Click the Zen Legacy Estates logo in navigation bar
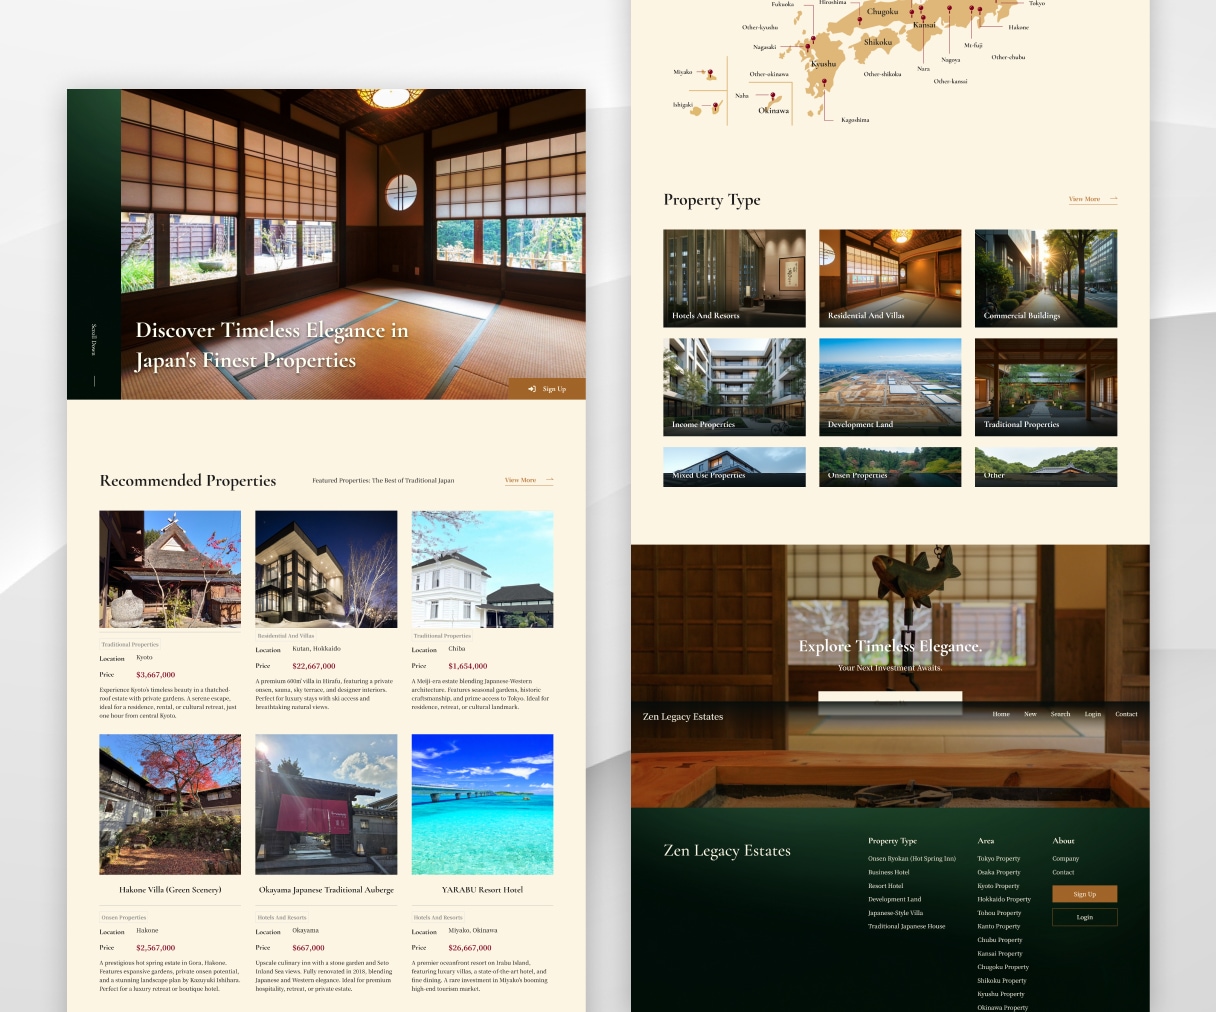Image resolution: width=1216 pixels, height=1012 pixels. (683, 716)
